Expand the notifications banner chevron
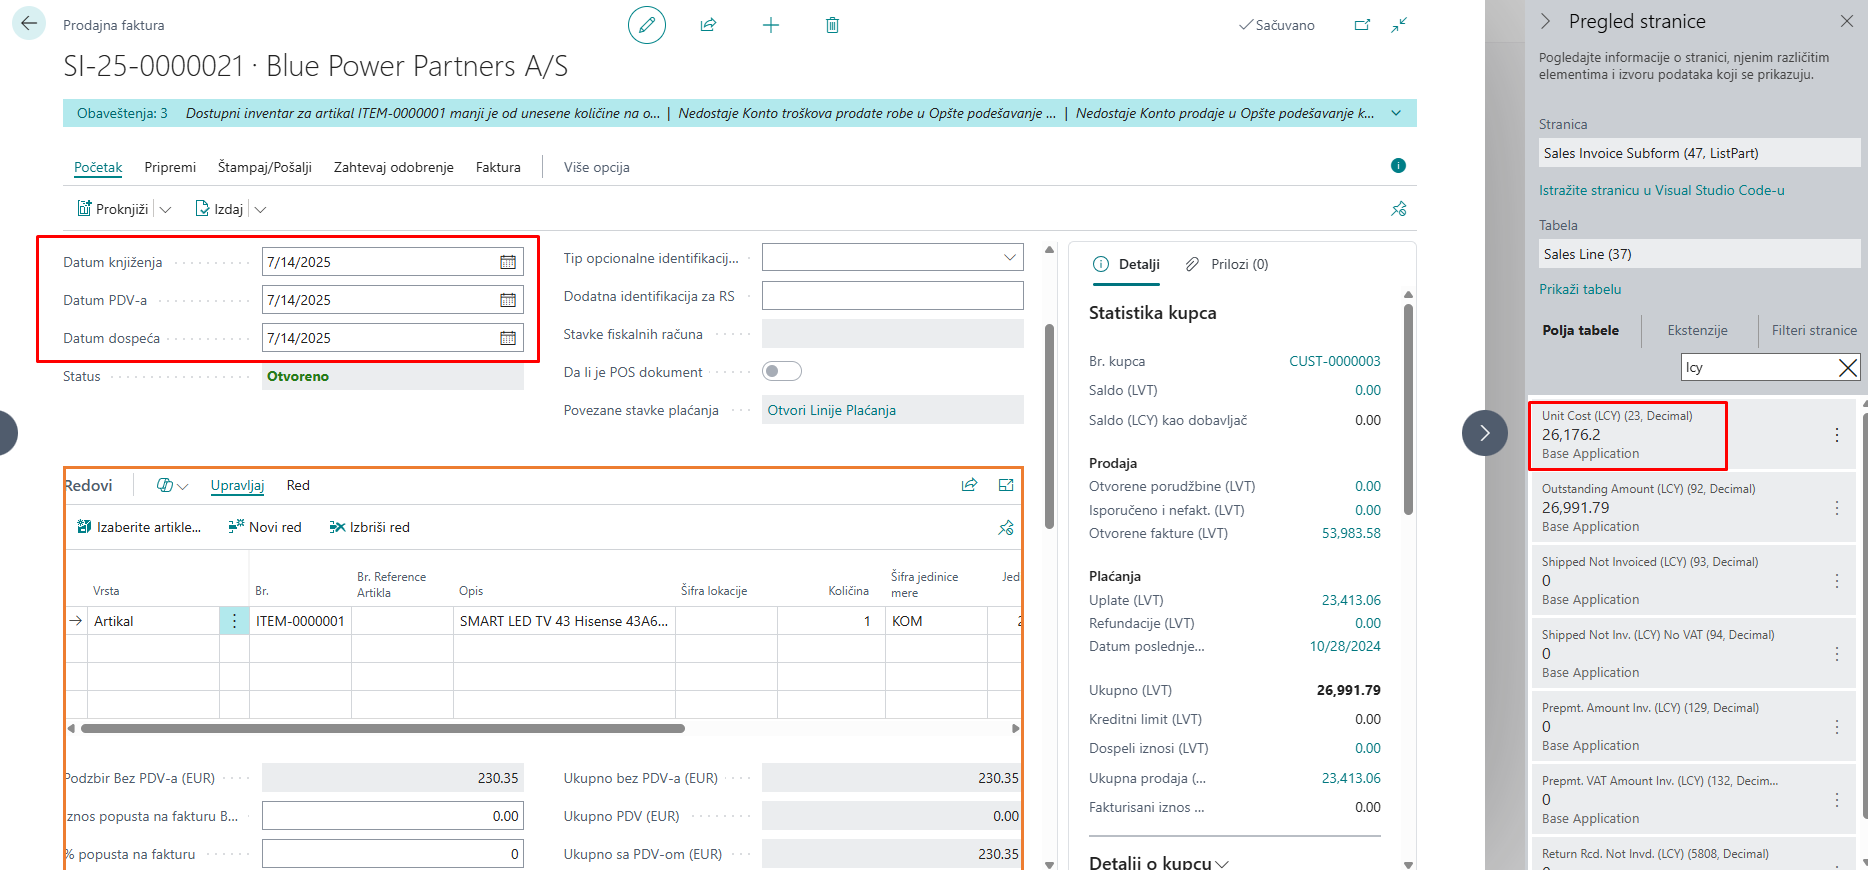The width and height of the screenshot is (1868, 870). click(1396, 113)
